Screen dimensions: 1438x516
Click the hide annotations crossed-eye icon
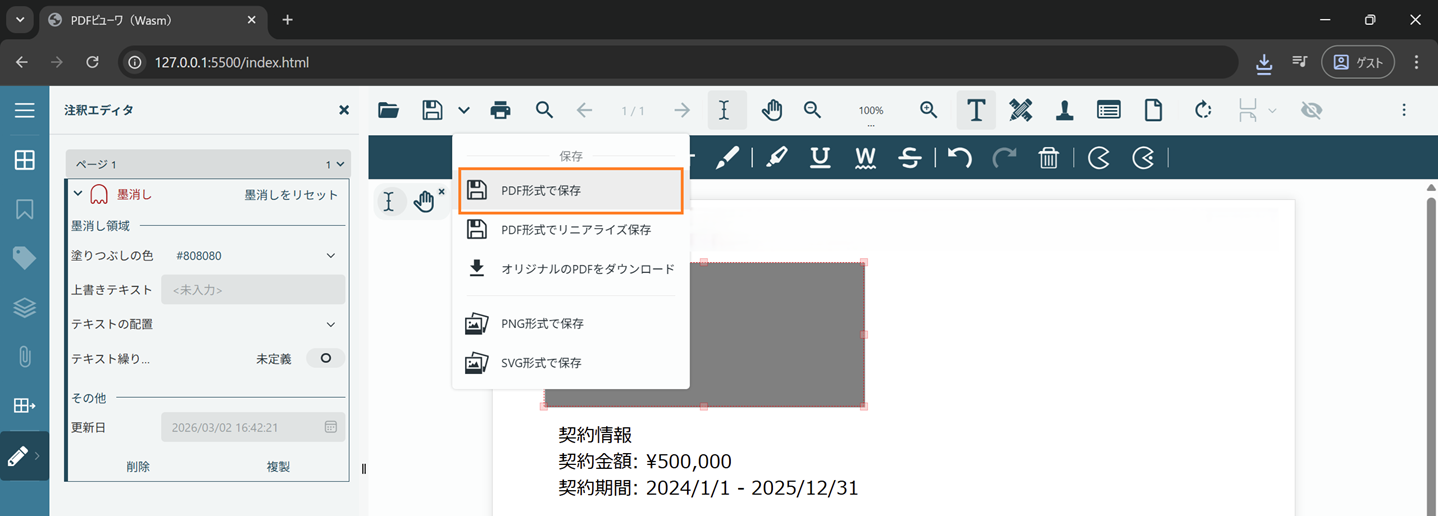pos(1312,110)
